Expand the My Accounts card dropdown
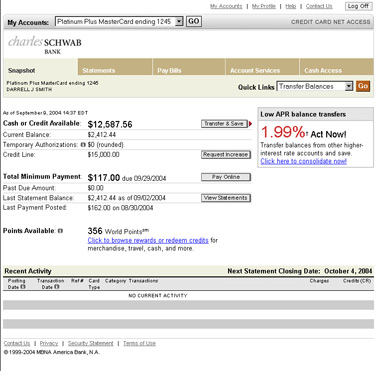Viewport: 377px width, 371px height. [x=179, y=22]
